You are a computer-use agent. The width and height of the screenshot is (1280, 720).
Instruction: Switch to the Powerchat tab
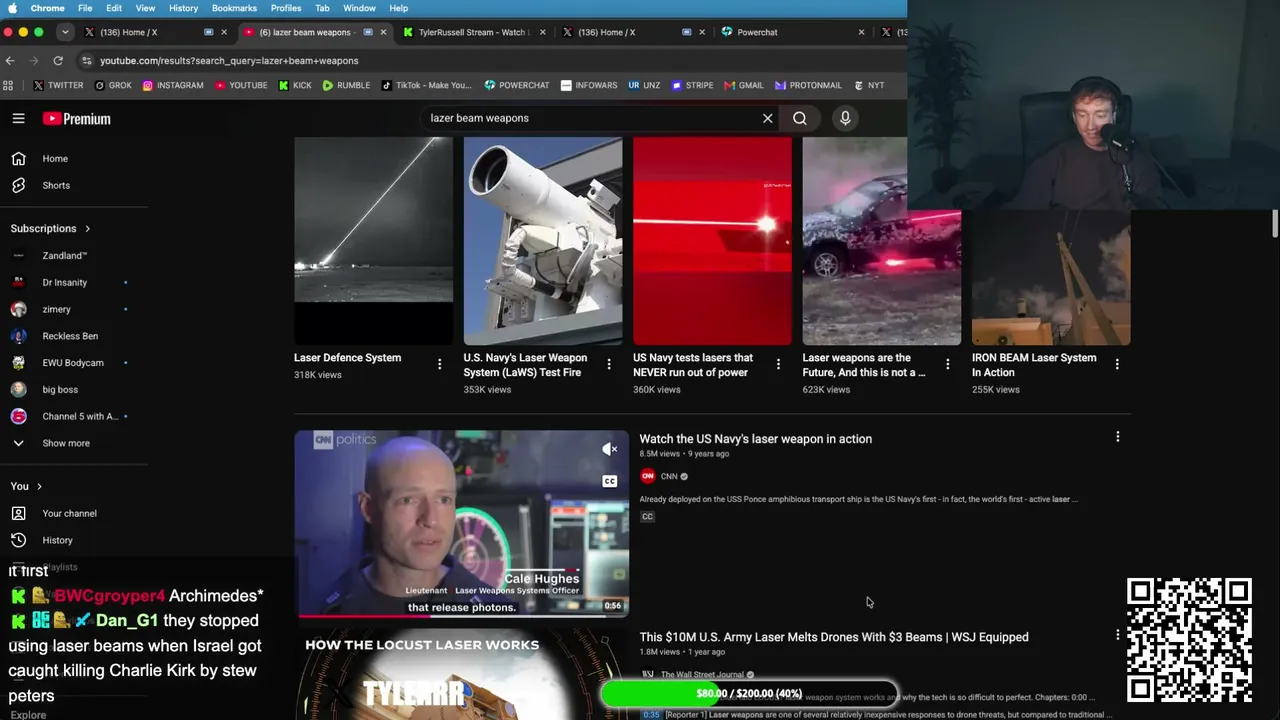tap(757, 32)
